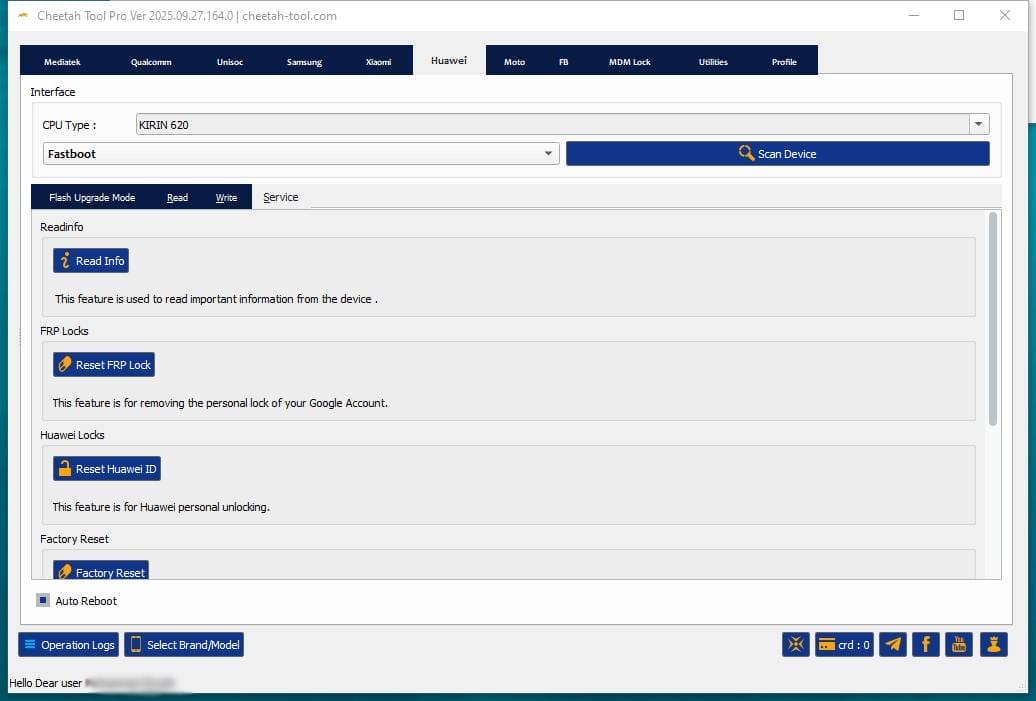Open Select Brand/Model chooser

184,645
